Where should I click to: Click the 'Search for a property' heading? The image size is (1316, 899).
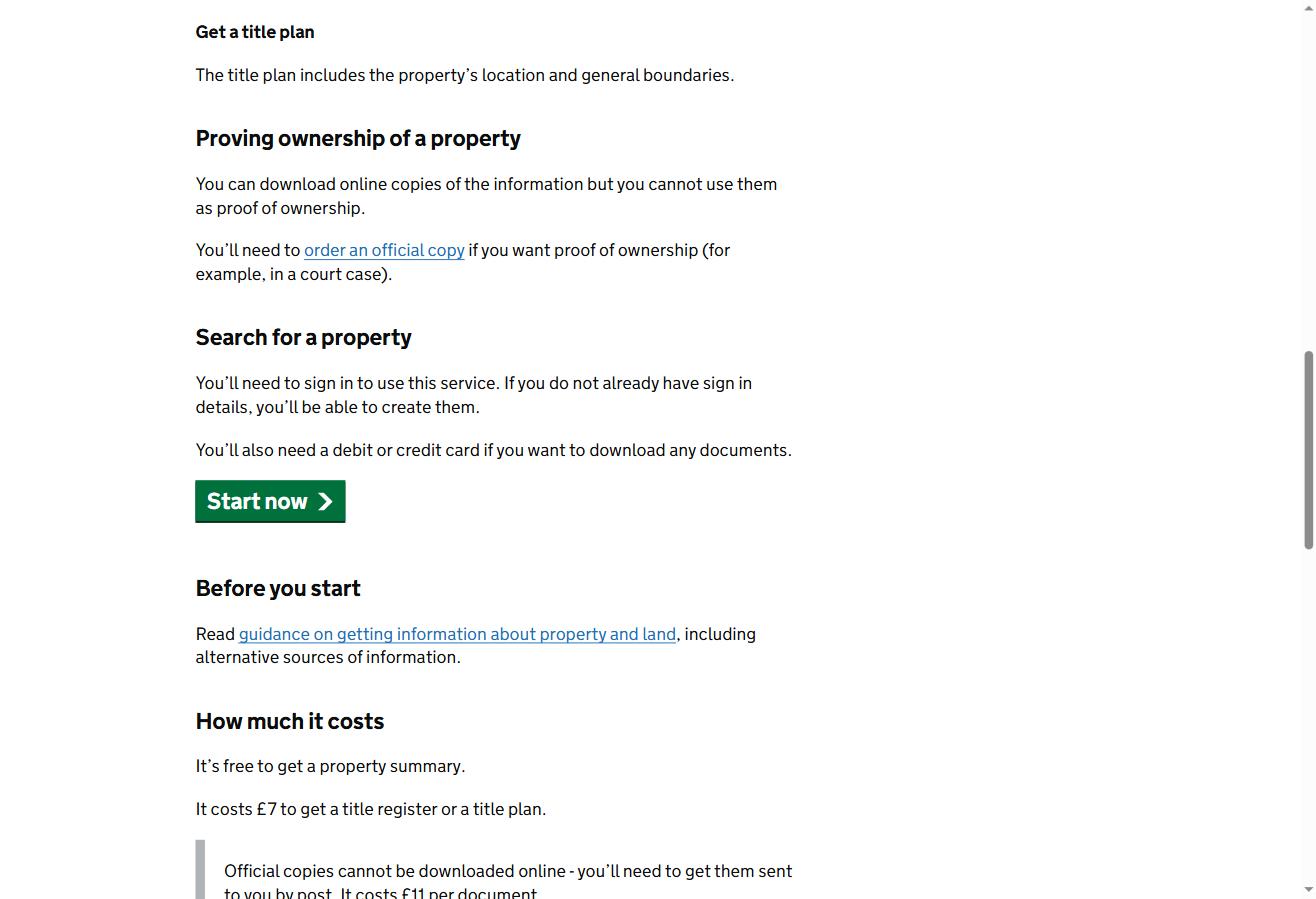coord(304,337)
